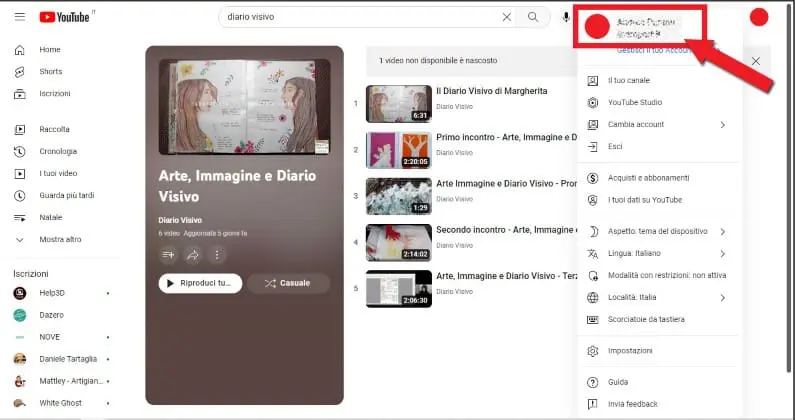Open Cronologia in the sidebar

[60, 151]
